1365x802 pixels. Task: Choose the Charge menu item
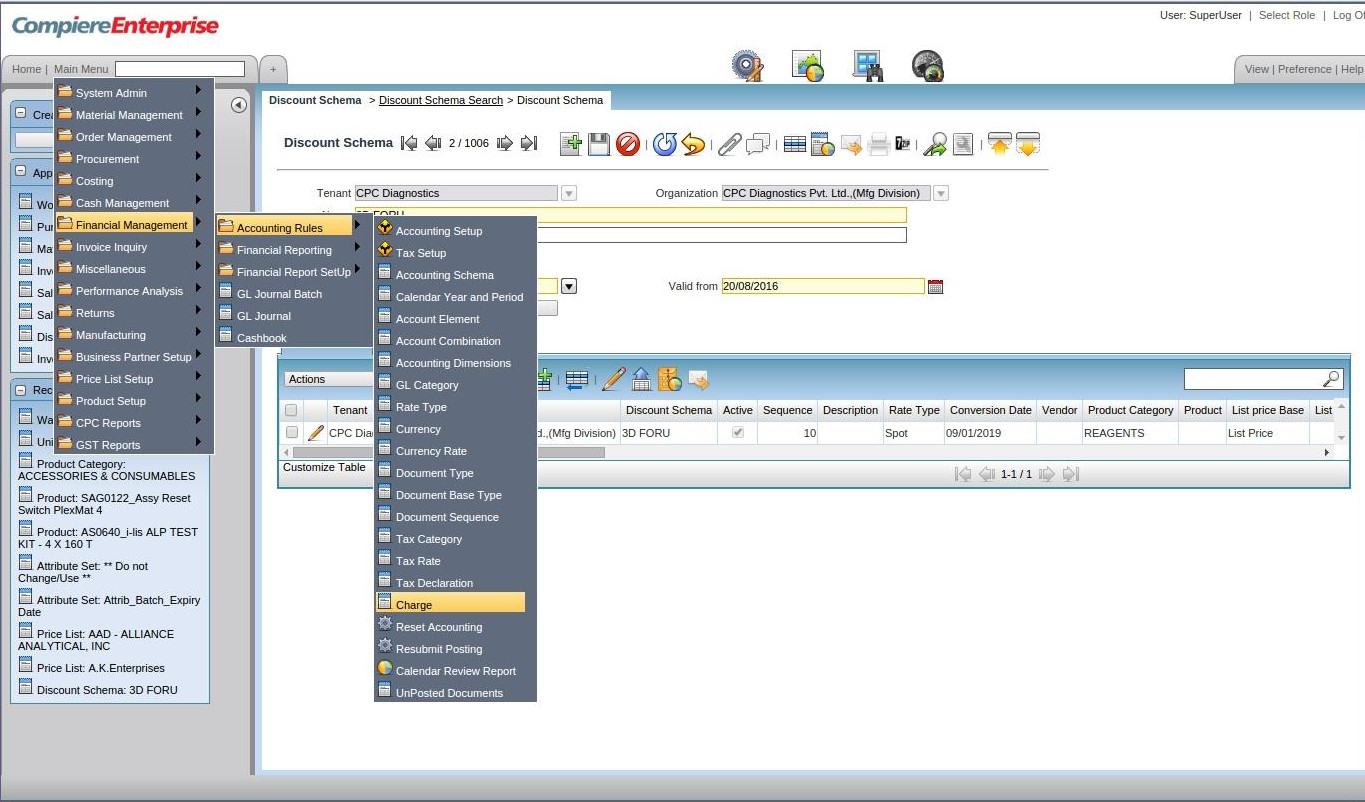click(x=450, y=604)
